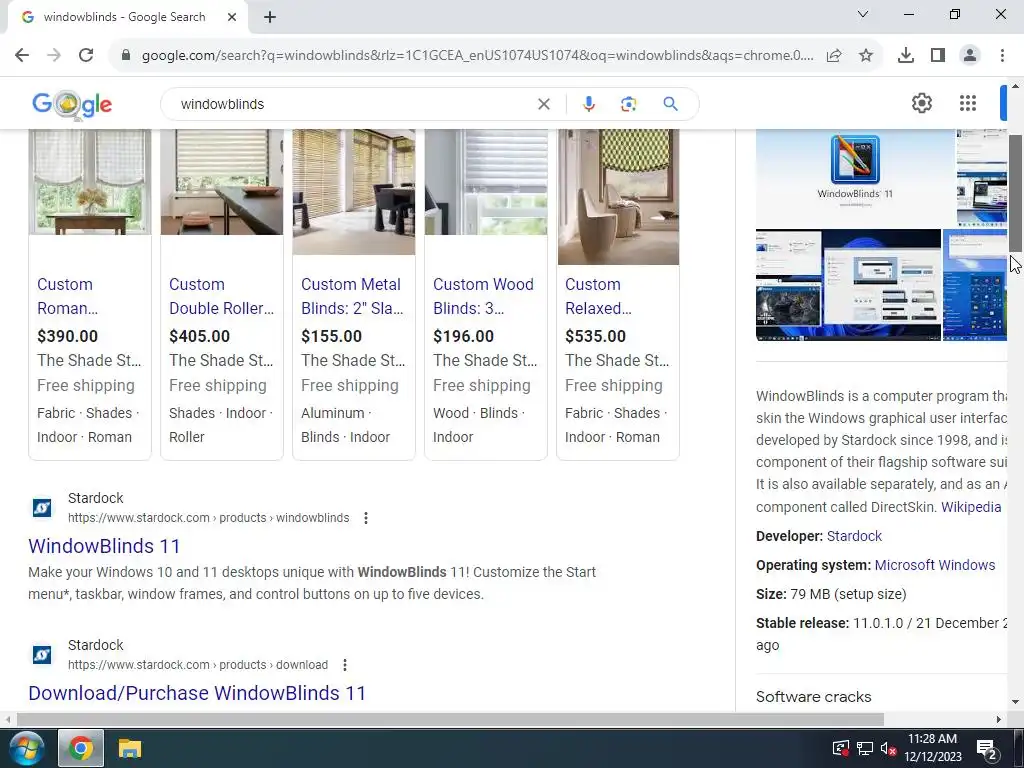Open options for stardock.com products windowblinds result
The image size is (1024, 768).
366,518
